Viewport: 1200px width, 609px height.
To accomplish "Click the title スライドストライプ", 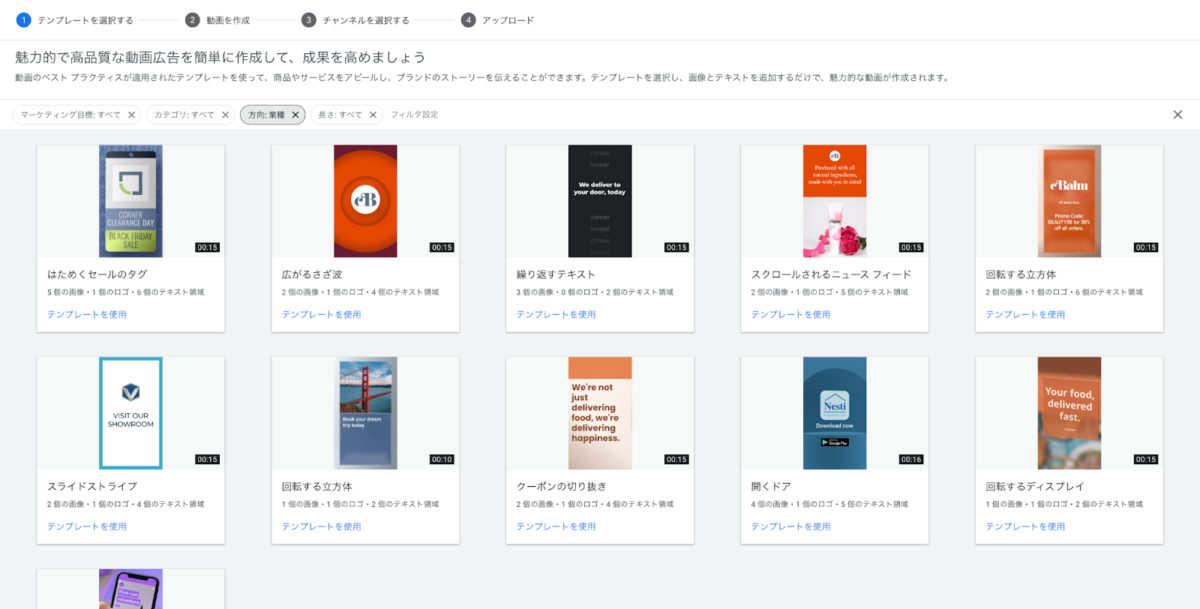I will pos(92,486).
